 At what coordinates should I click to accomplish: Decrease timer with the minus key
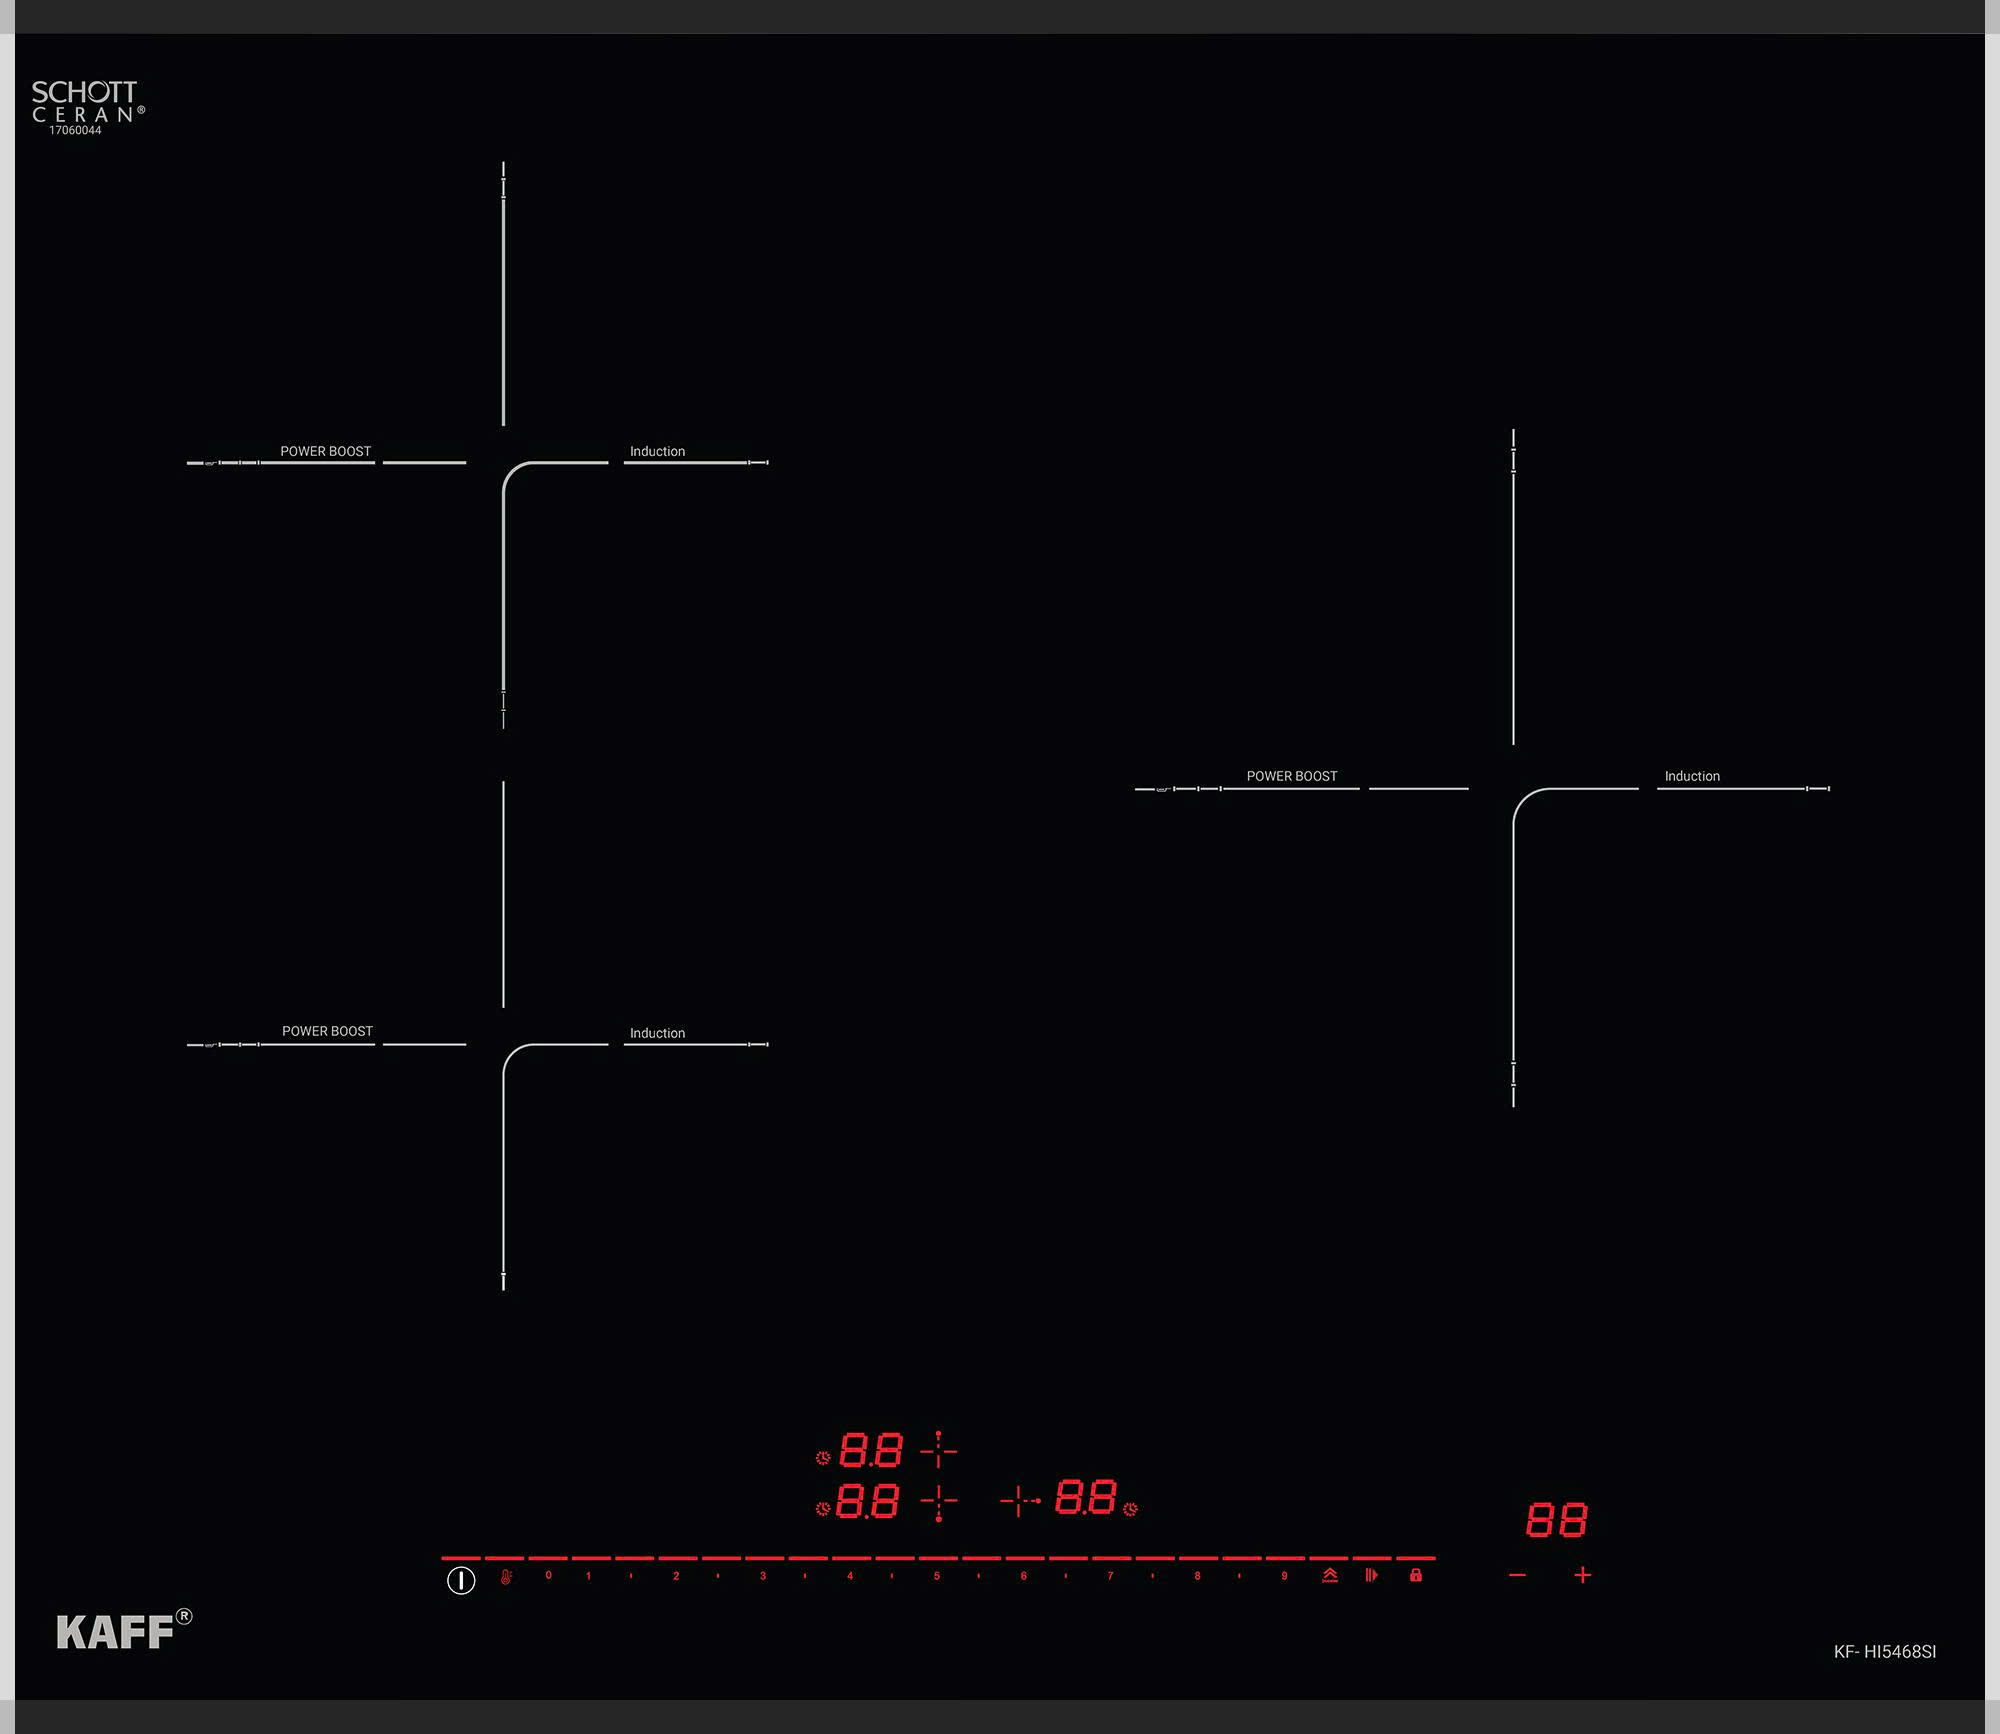click(1517, 1576)
